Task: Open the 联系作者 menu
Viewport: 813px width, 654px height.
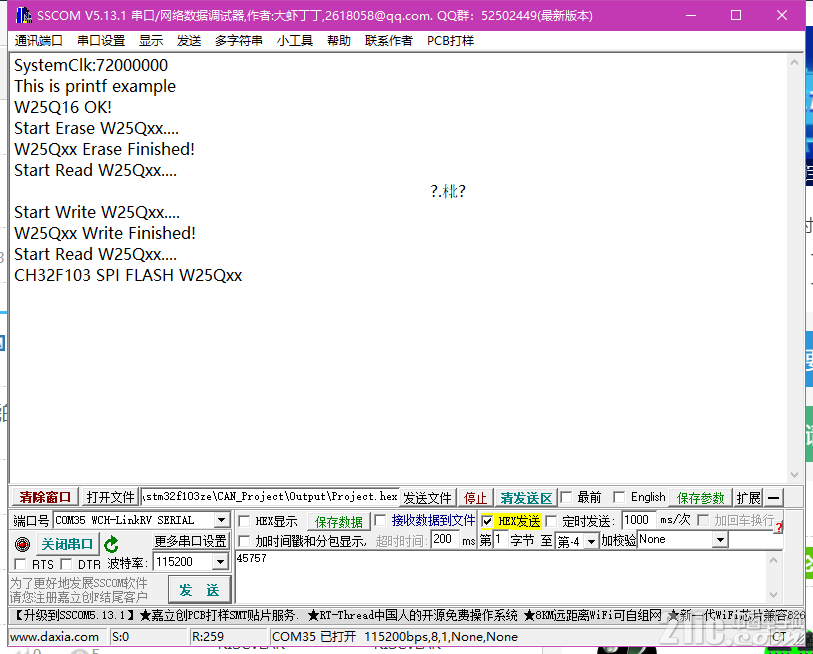Action: 388,40
